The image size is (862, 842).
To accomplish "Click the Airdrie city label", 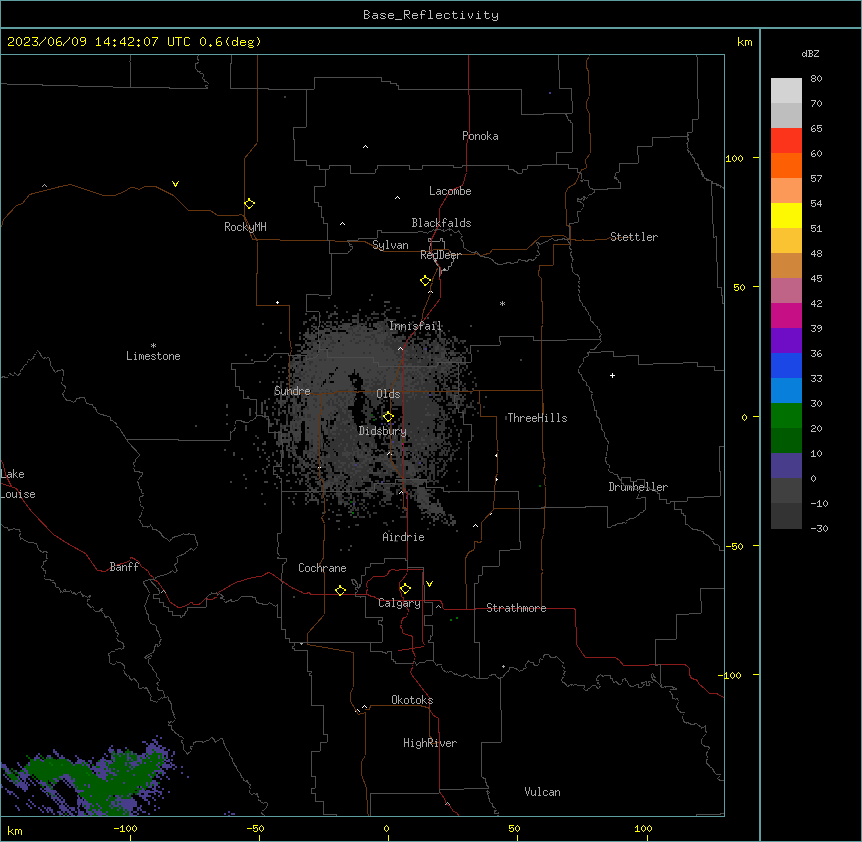I will 404,537.
